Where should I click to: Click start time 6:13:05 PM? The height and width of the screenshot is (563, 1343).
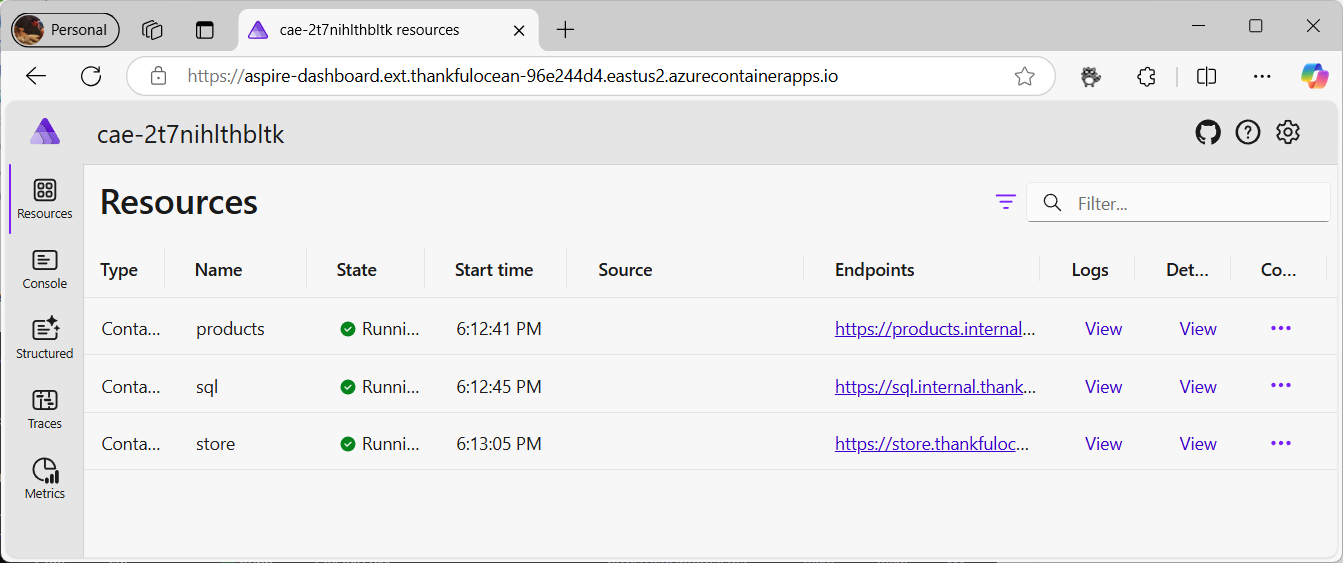coord(499,444)
